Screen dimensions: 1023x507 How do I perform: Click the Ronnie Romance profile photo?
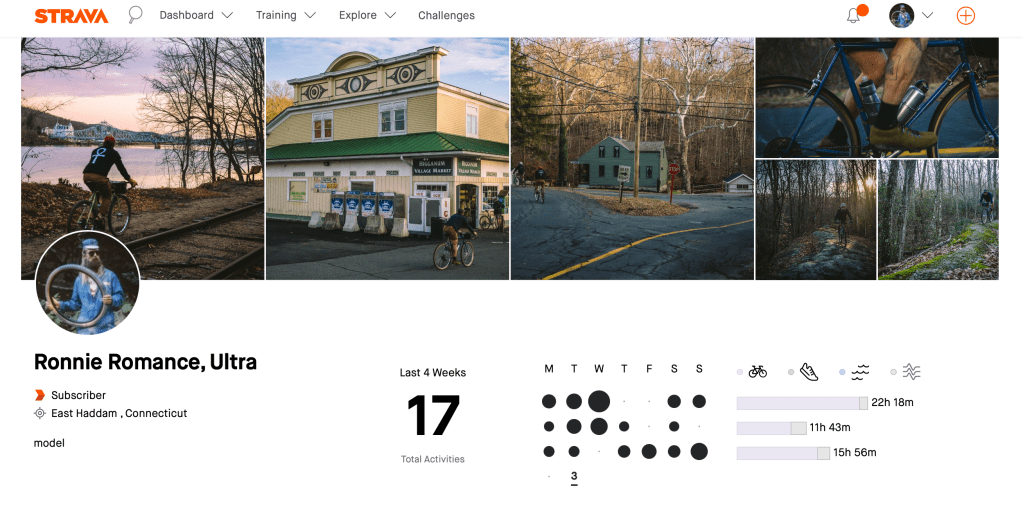click(87, 283)
